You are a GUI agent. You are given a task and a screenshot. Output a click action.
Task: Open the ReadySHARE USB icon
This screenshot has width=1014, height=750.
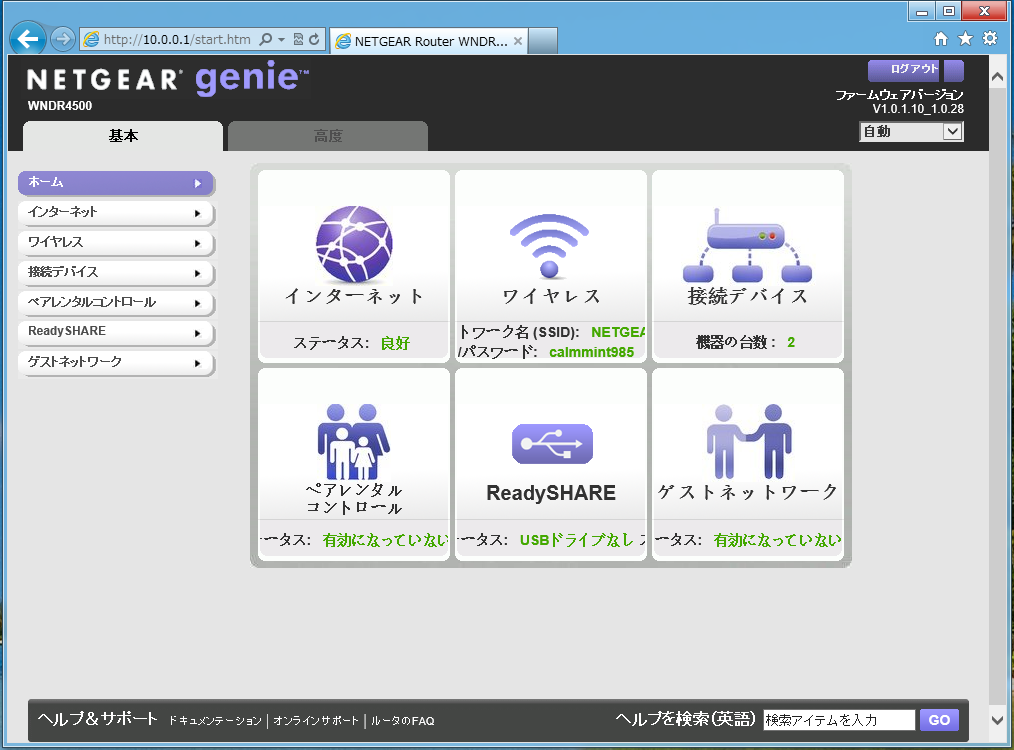coord(551,444)
